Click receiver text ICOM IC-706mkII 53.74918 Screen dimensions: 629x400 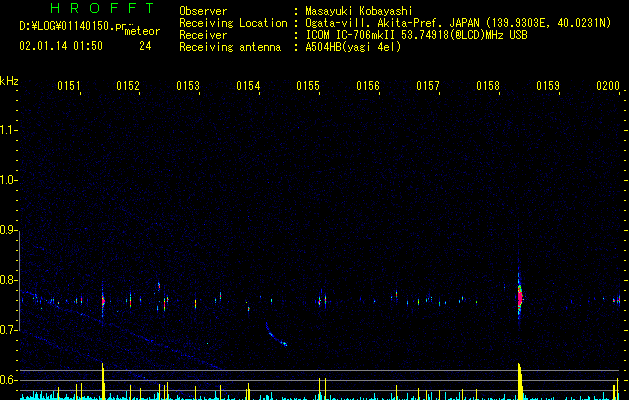(416, 35)
